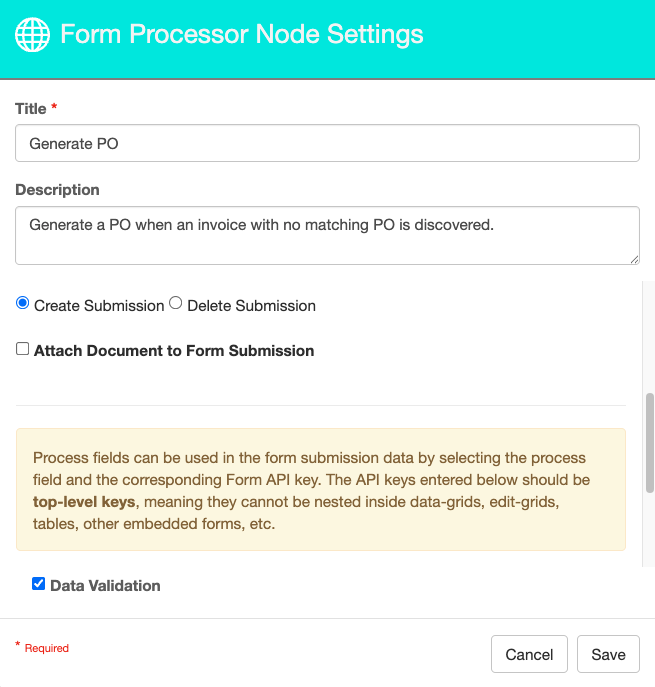655x687 pixels.
Task: Enable the Attach Document to Form Submission checkbox
Action: [23, 350]
